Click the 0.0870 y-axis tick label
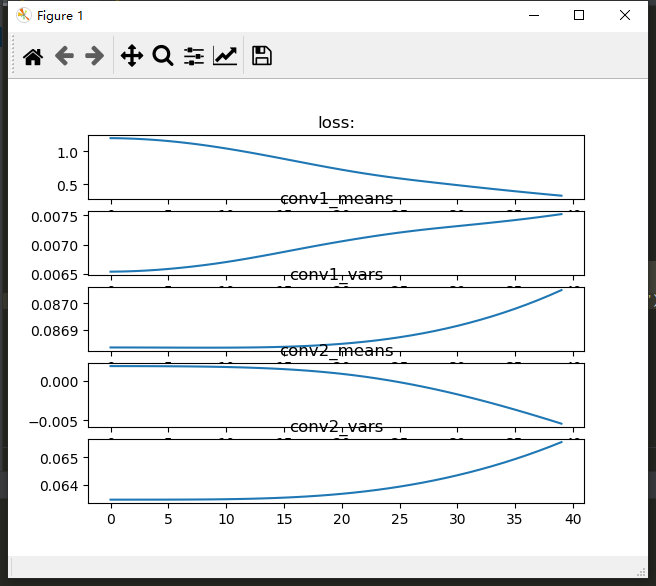This screenshot has height=586, width=656. coord(55,305)
